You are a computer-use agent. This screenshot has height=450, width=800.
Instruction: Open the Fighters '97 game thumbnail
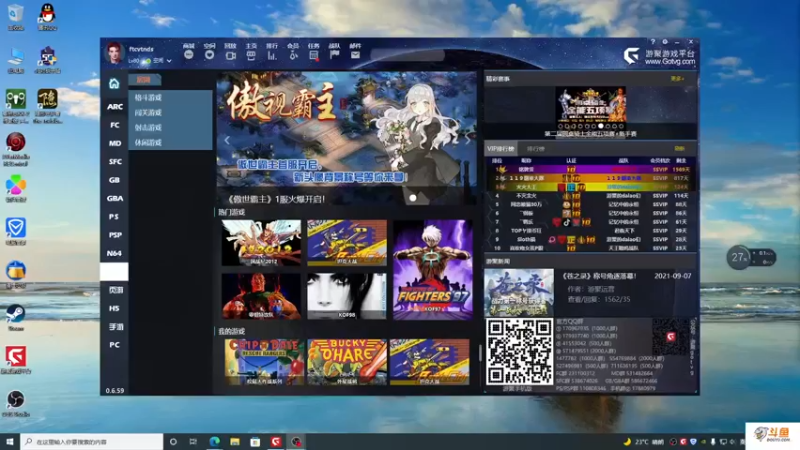[433, 270]
